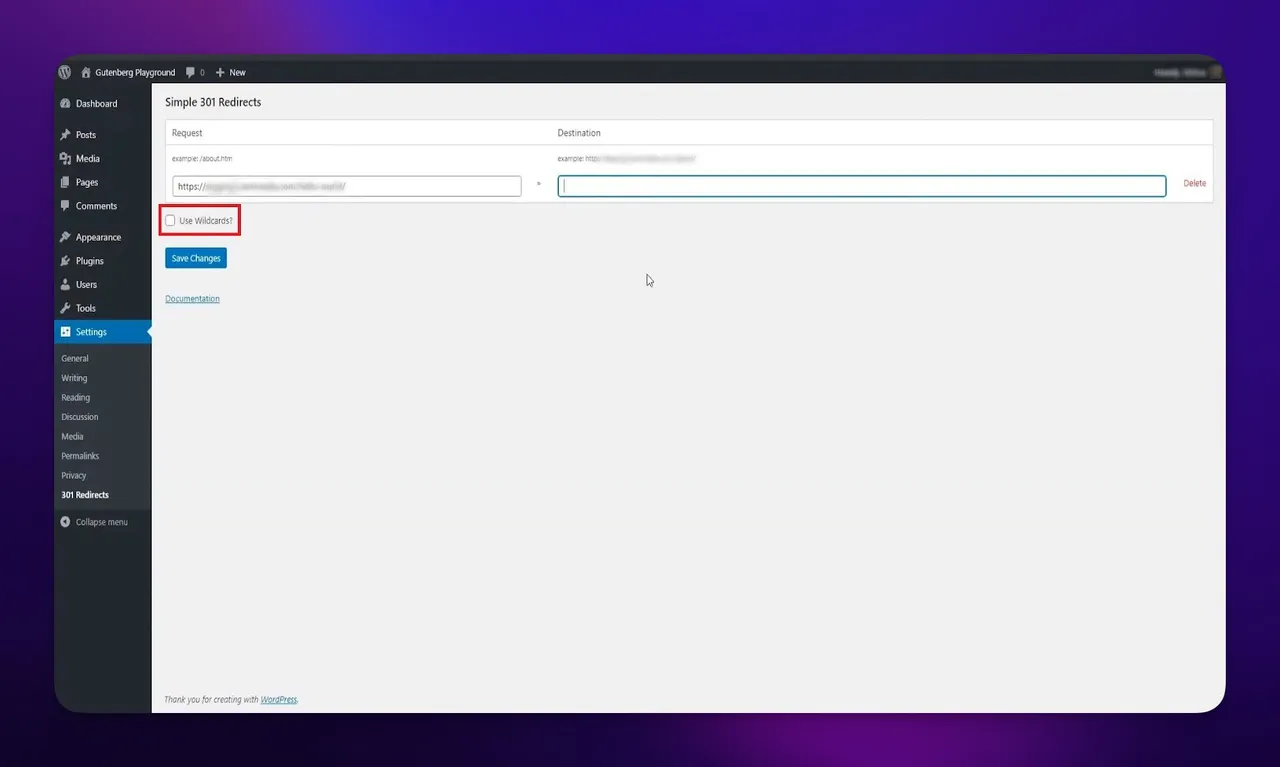Open Gutenberg Playground site home icon

(86, 72)
